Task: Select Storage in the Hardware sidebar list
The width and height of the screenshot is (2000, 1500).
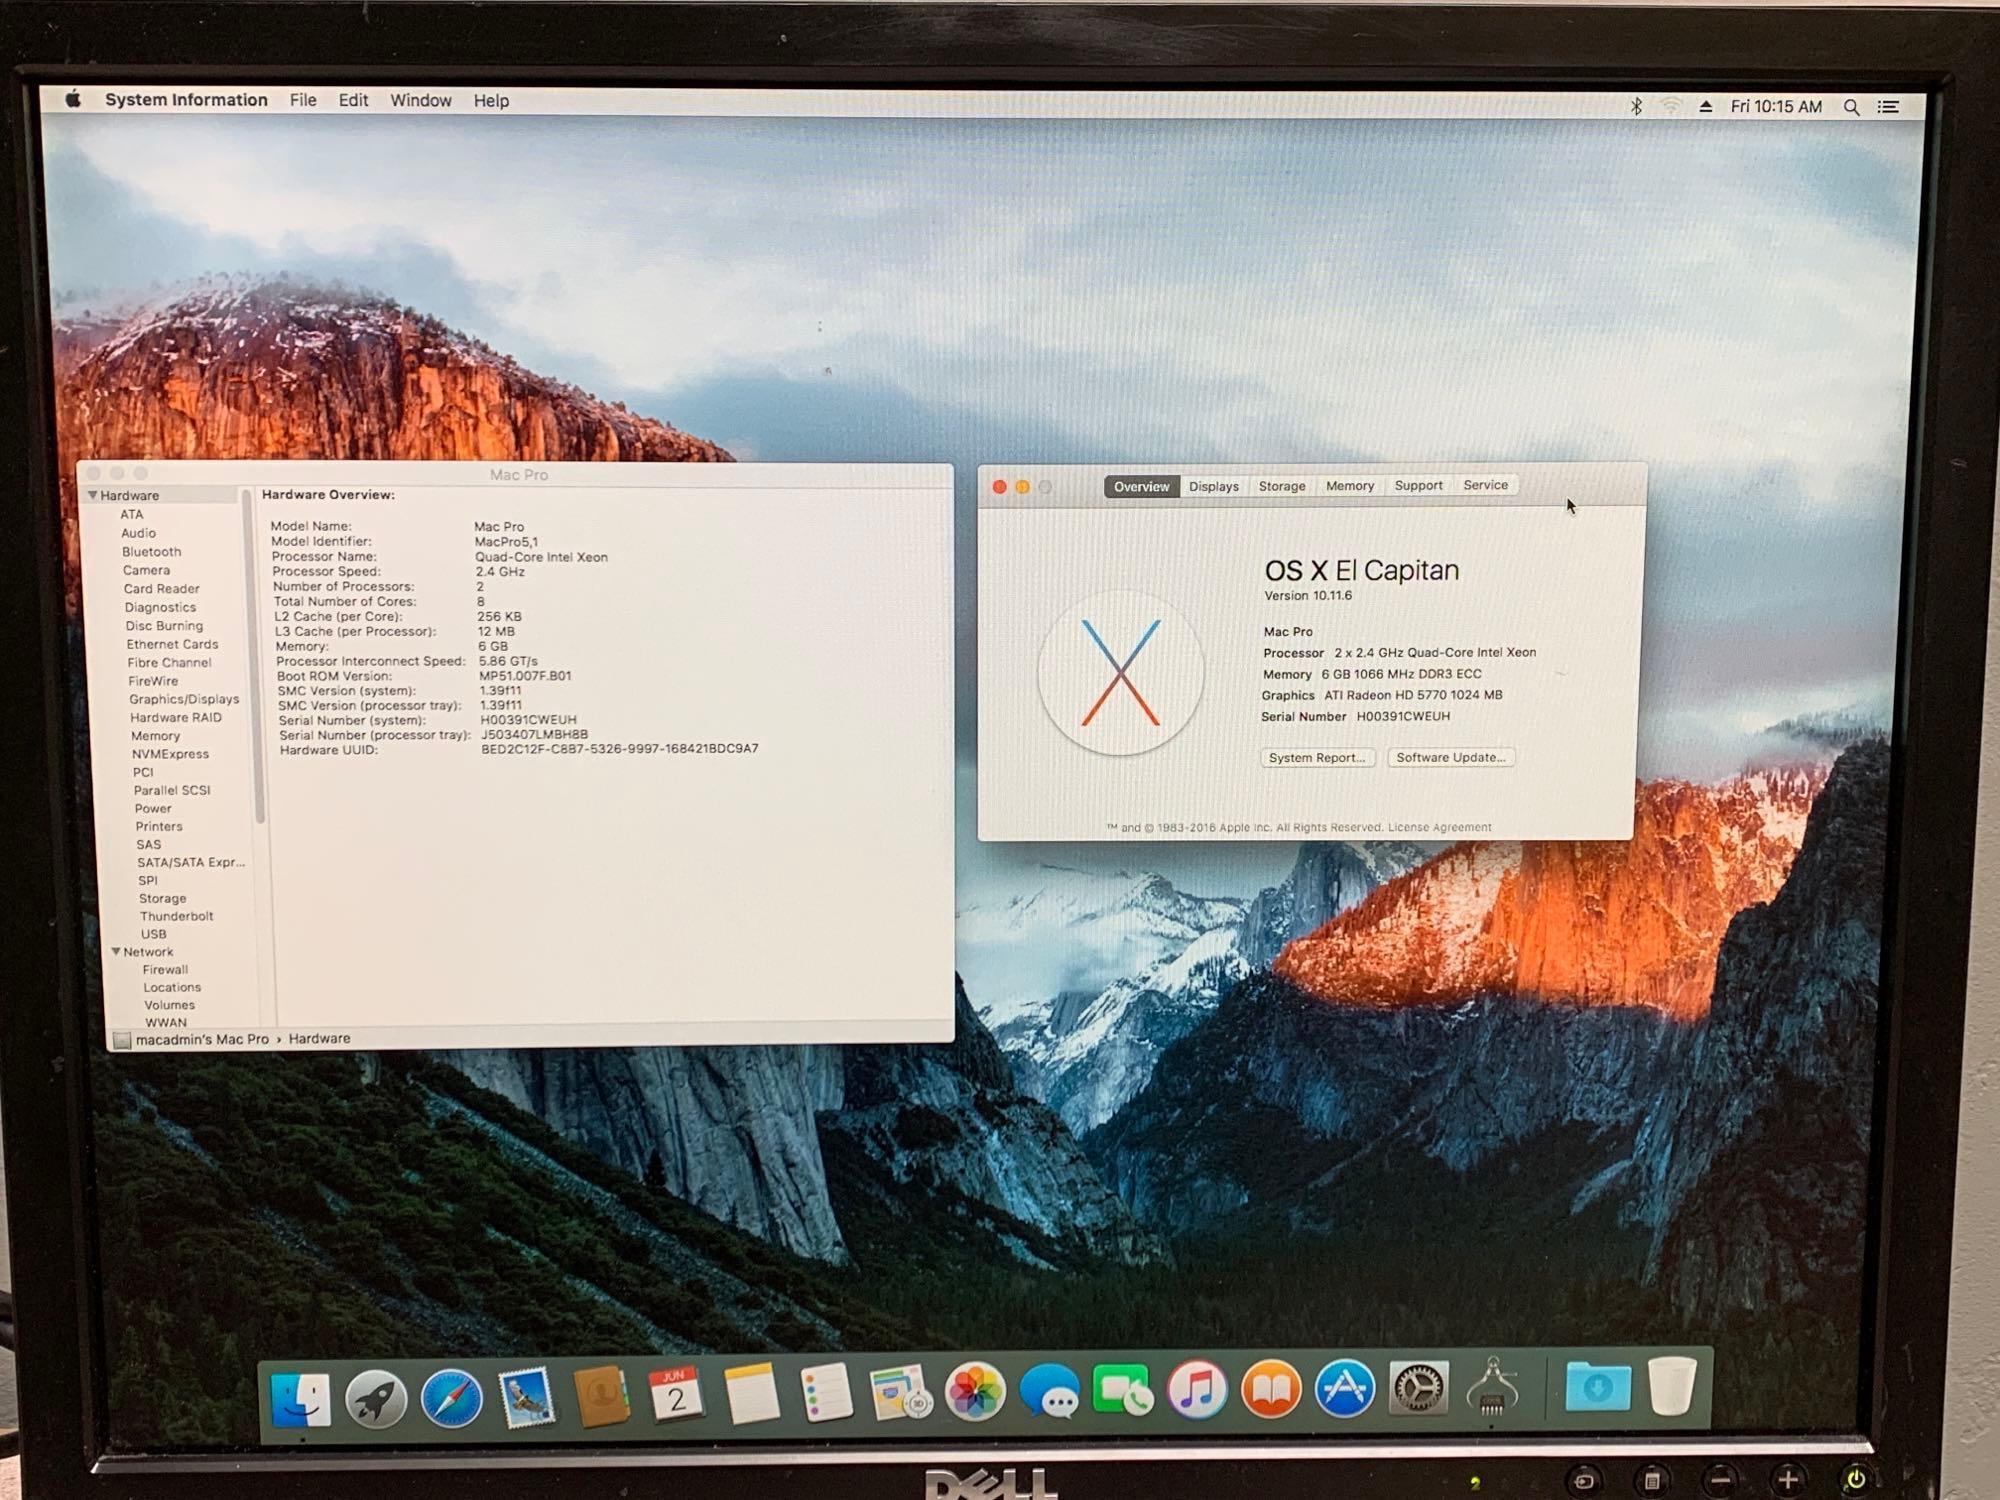Action: click(162, 898)
